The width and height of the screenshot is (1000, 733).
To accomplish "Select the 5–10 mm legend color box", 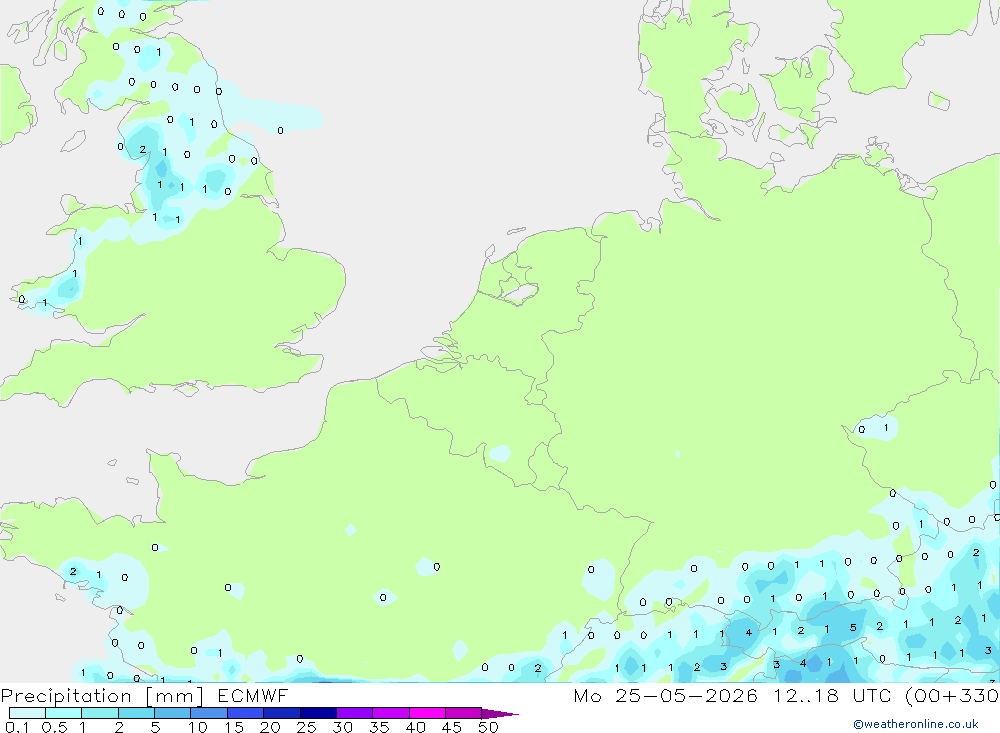I will 173,713.
